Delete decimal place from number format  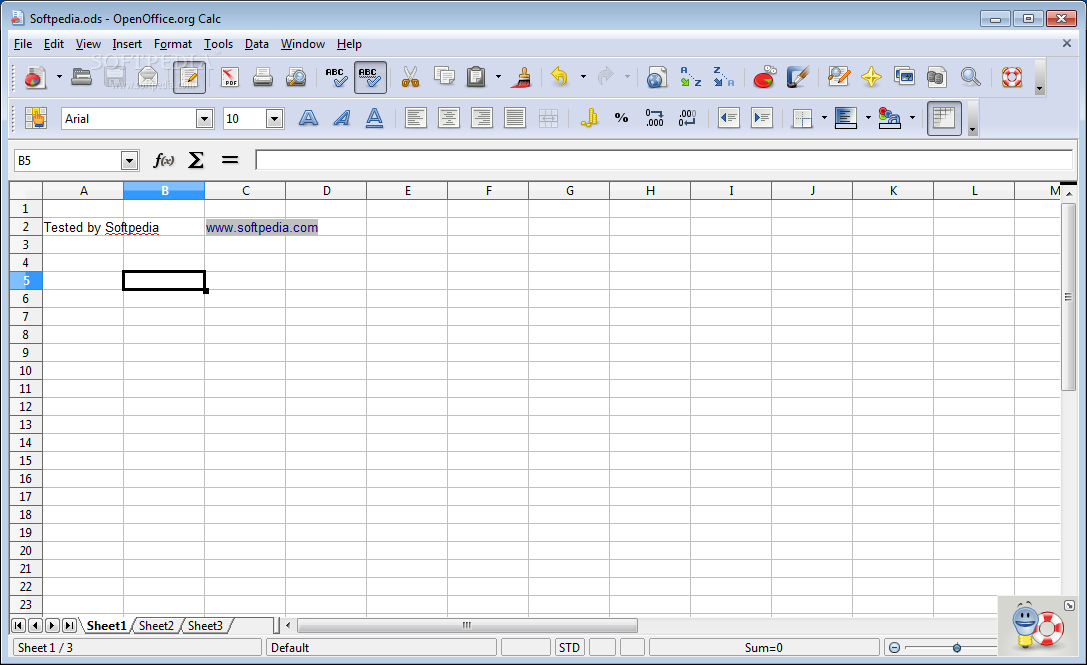pyautogui.click(x=688, y=119)
